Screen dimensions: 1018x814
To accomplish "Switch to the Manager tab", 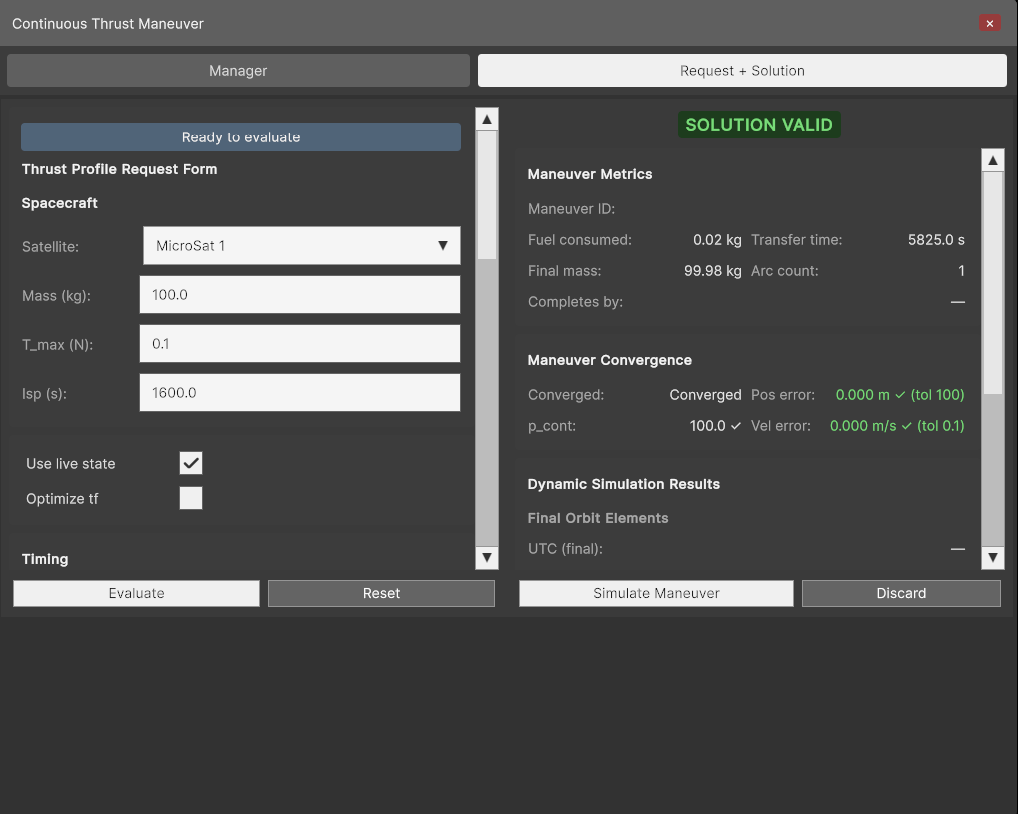I will click(238, 71).
